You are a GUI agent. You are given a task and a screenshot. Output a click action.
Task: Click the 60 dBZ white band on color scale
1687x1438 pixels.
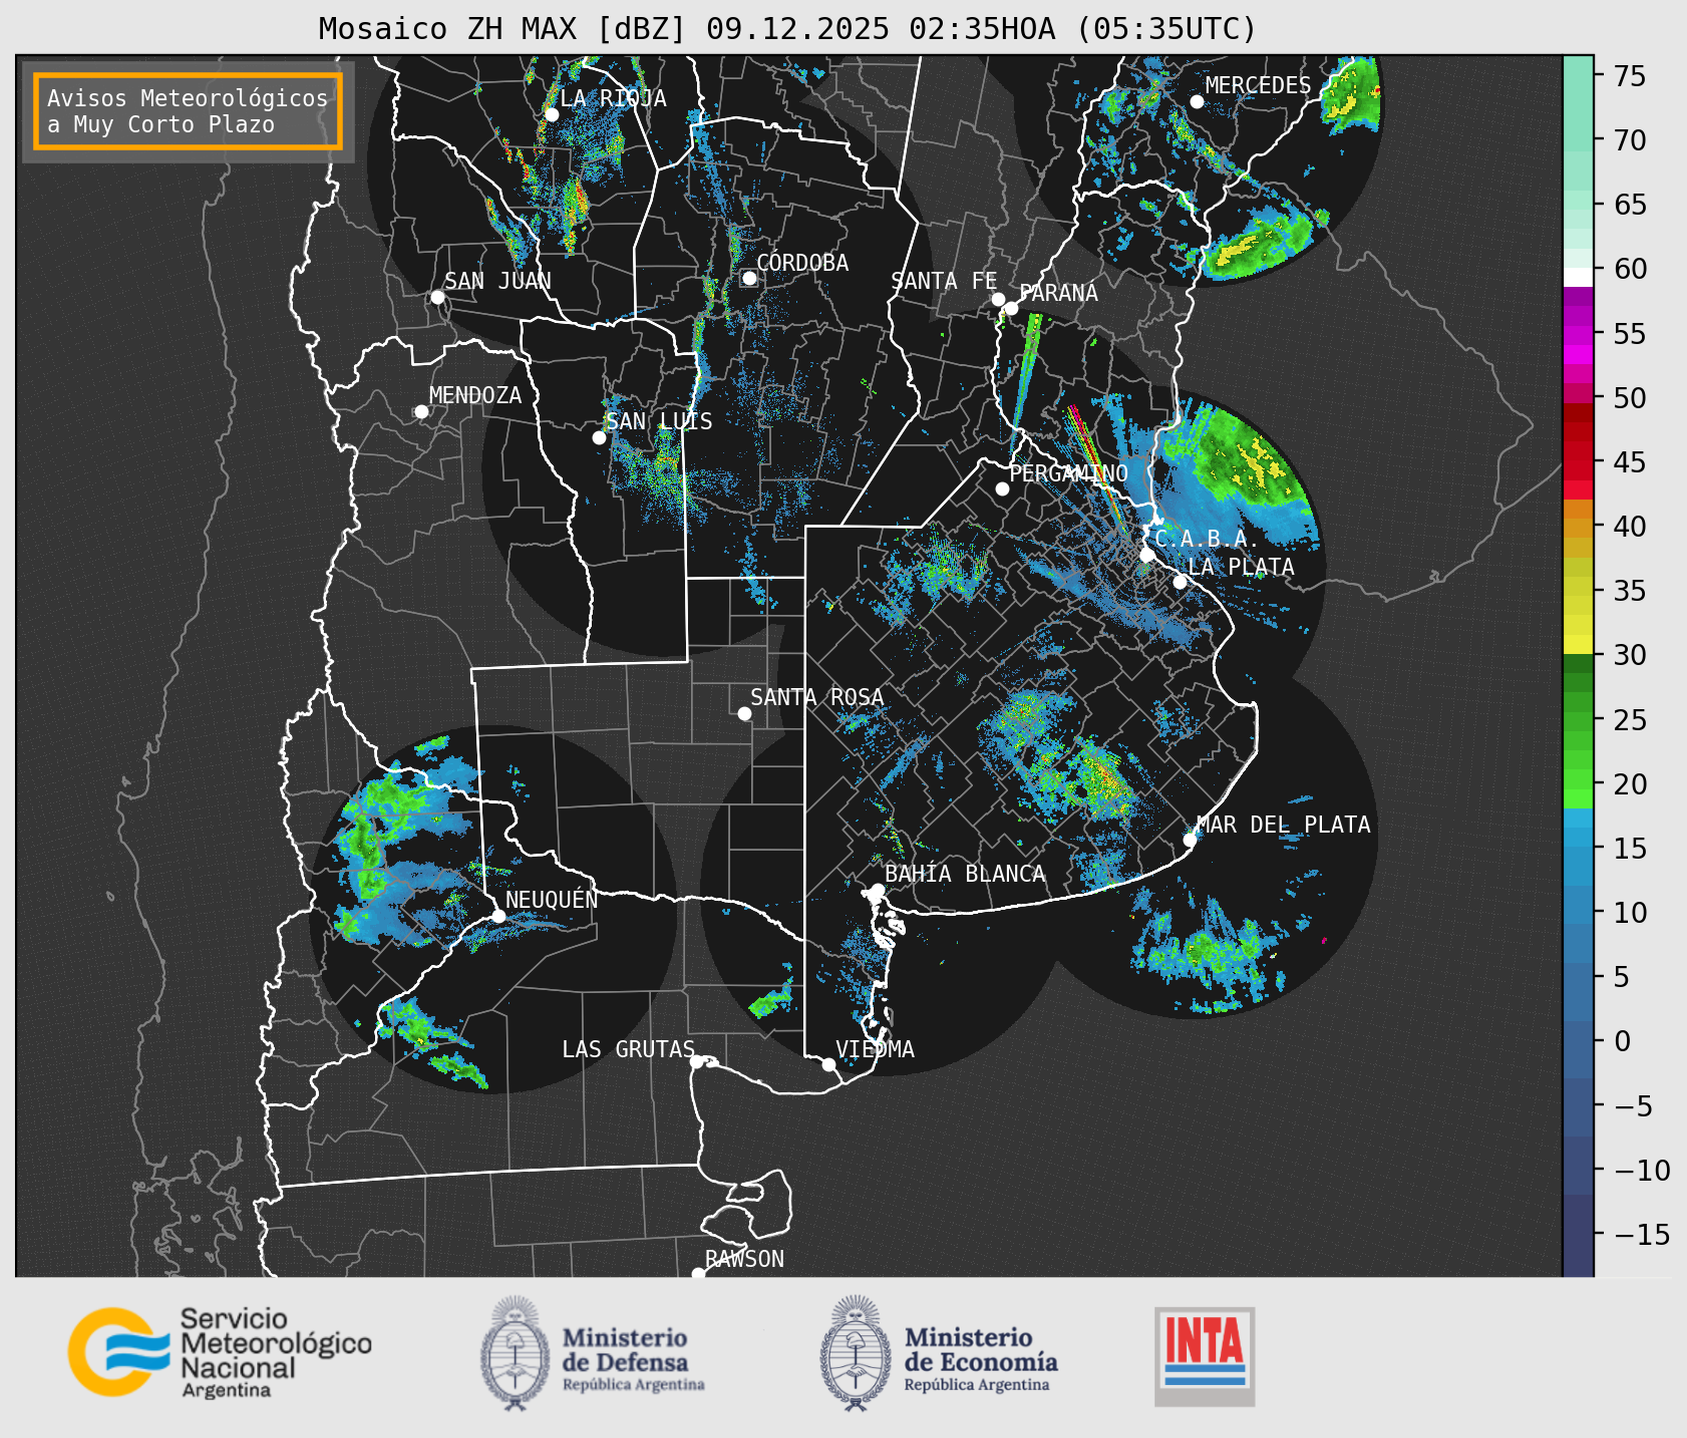pyautogui.click(x=1578, y=277)
